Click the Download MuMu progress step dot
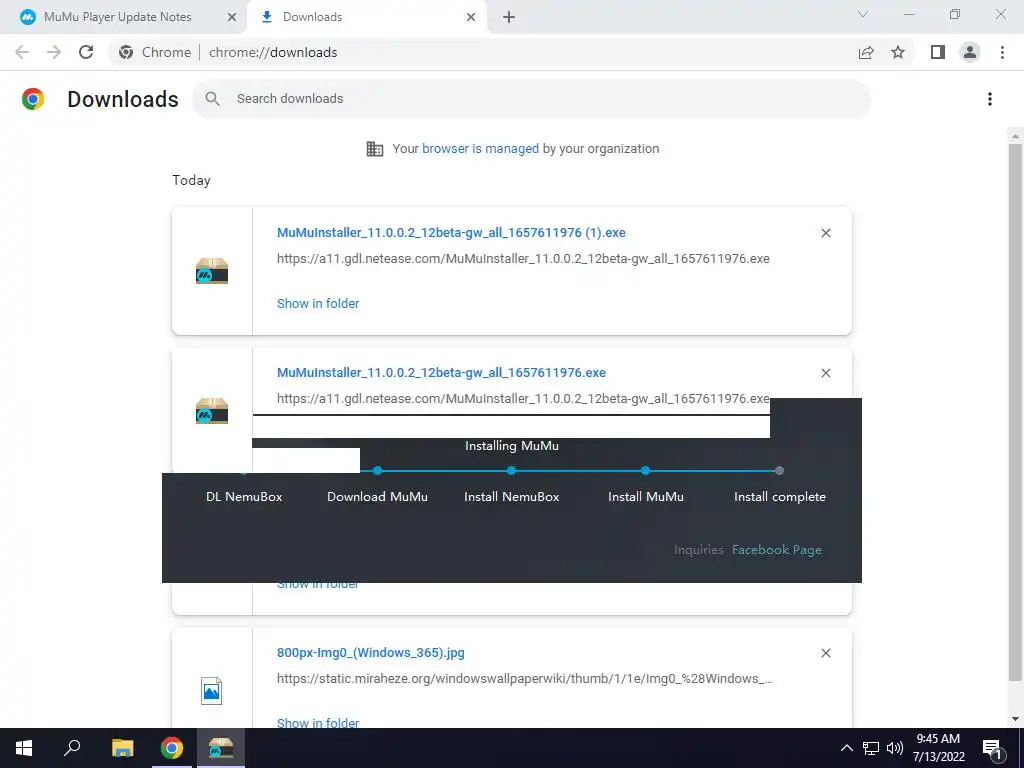 [377, 470]
